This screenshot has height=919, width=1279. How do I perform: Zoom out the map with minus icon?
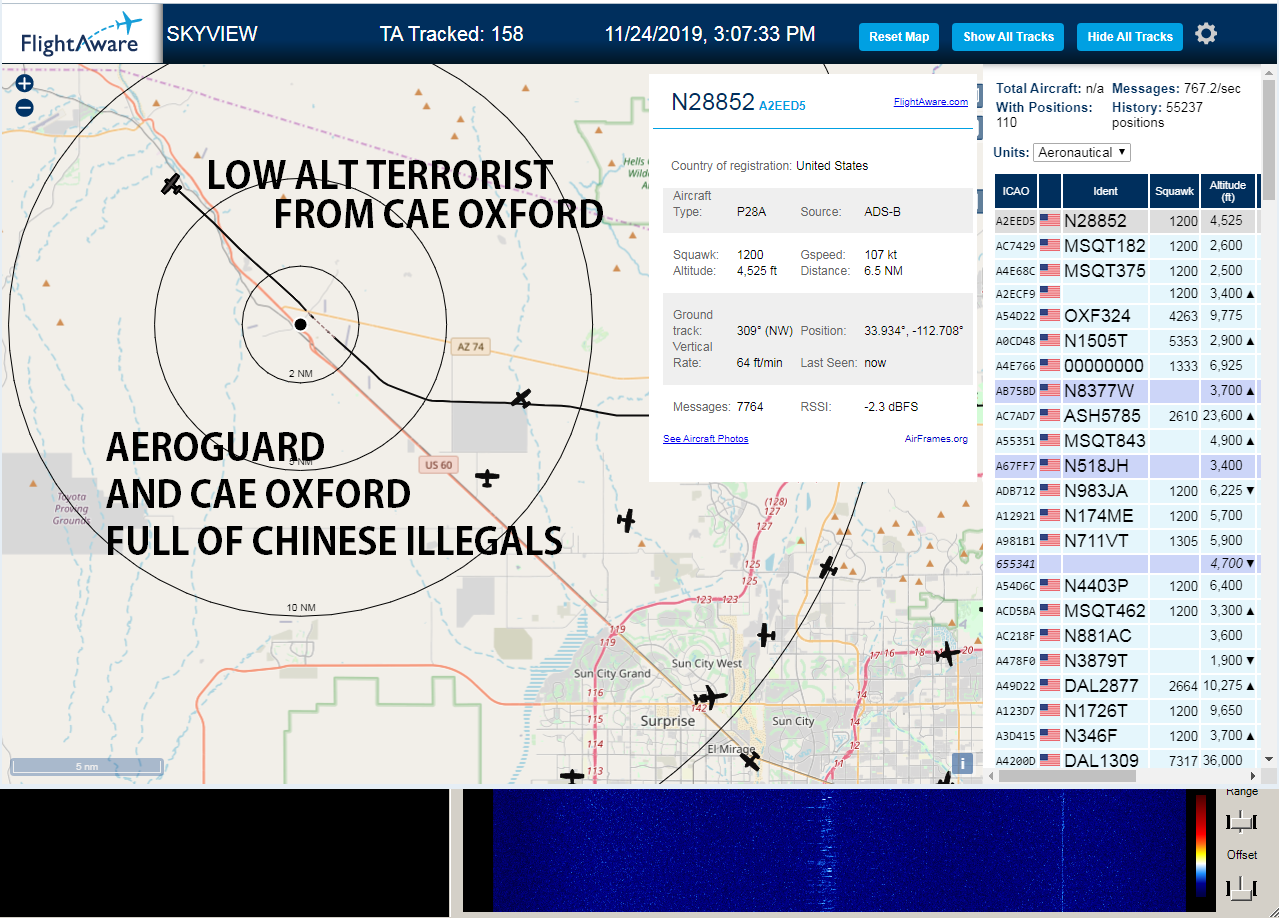coord(25,108)
